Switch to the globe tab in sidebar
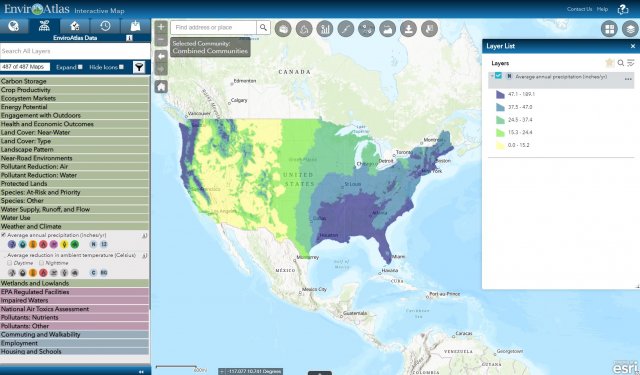 coord(14,26)
